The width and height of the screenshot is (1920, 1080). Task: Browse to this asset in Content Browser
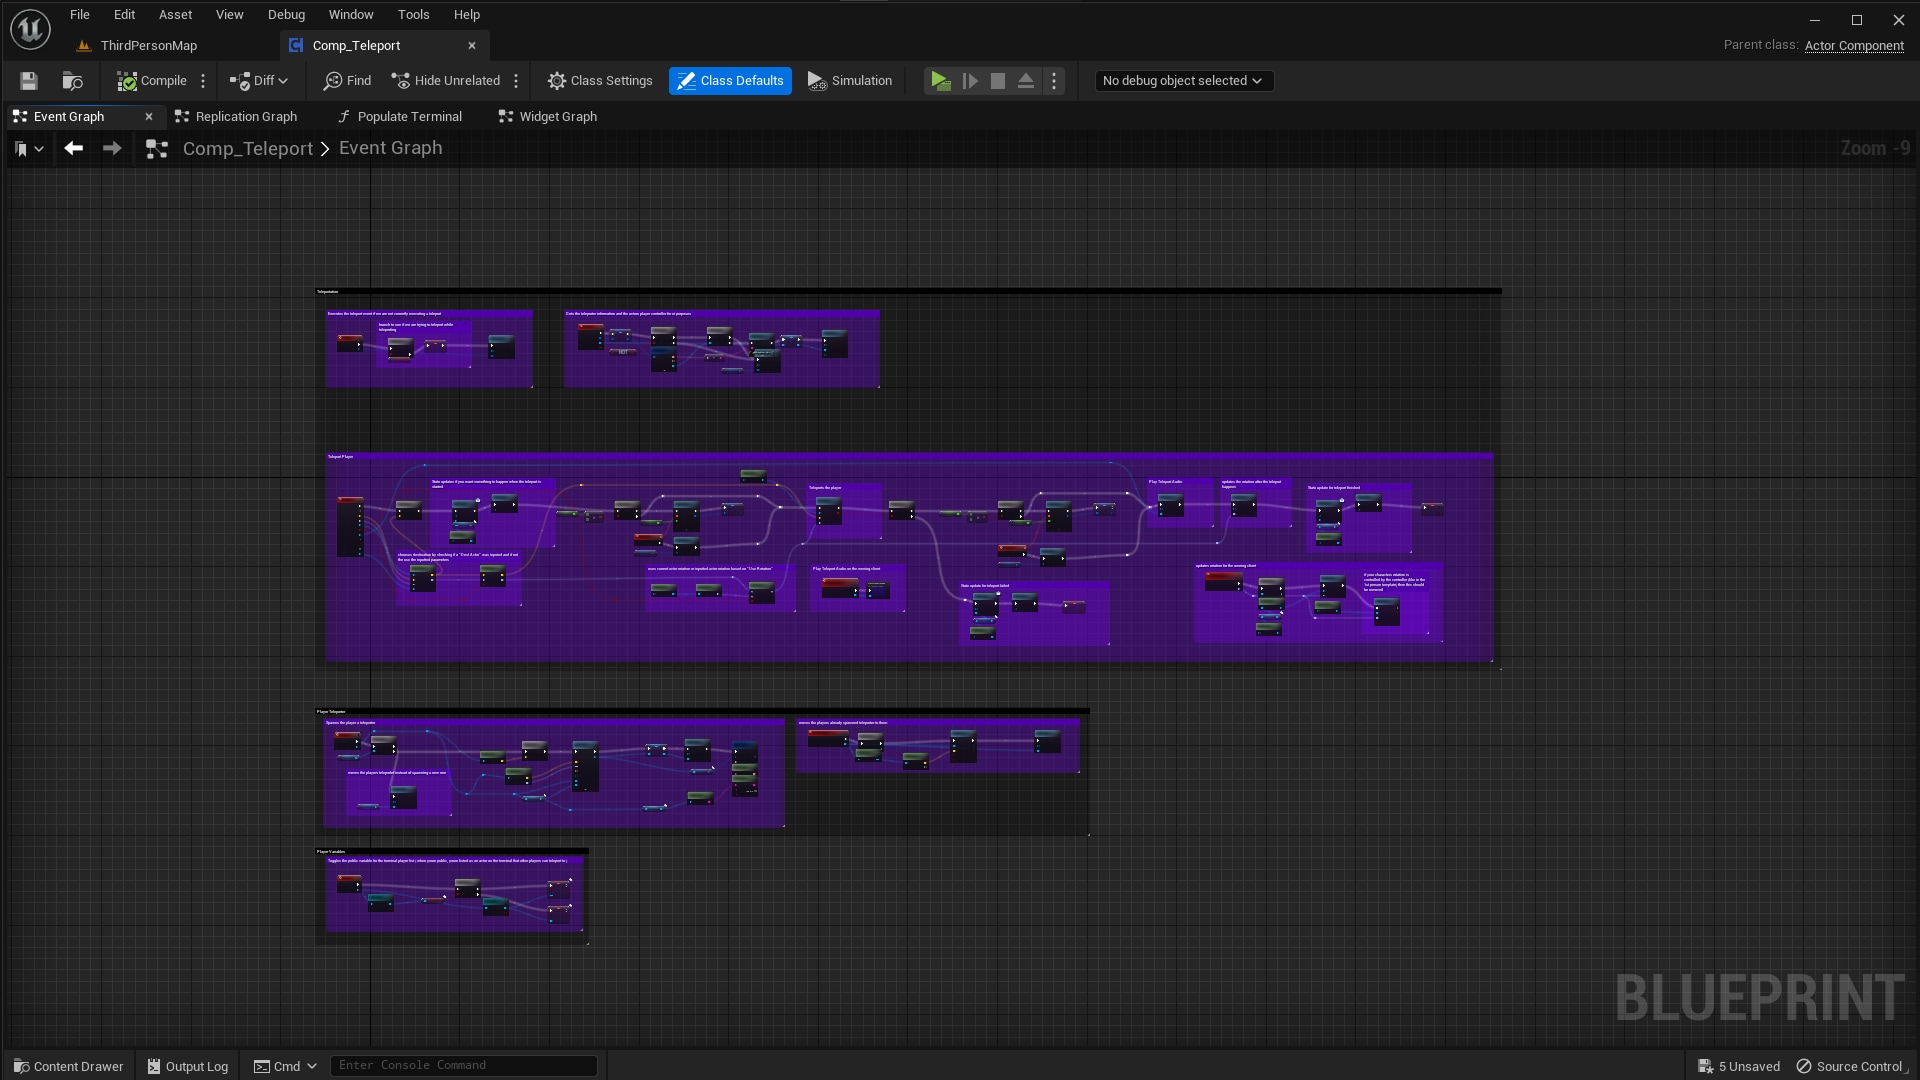pyautogui.click(x=72, y=80)
